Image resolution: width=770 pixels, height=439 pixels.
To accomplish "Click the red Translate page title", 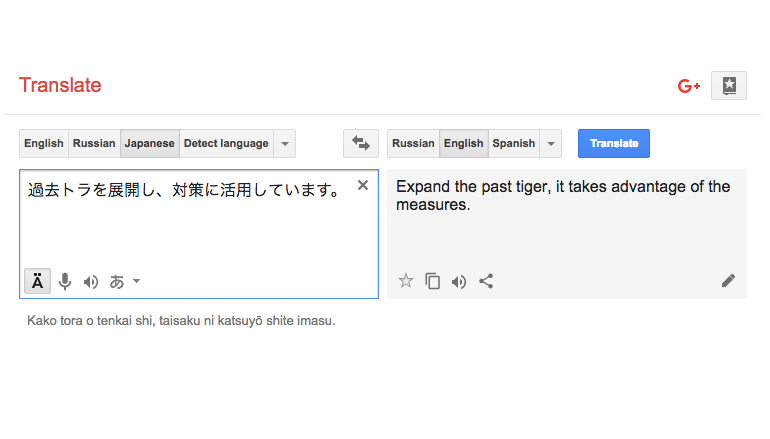I will click(60, 85).
